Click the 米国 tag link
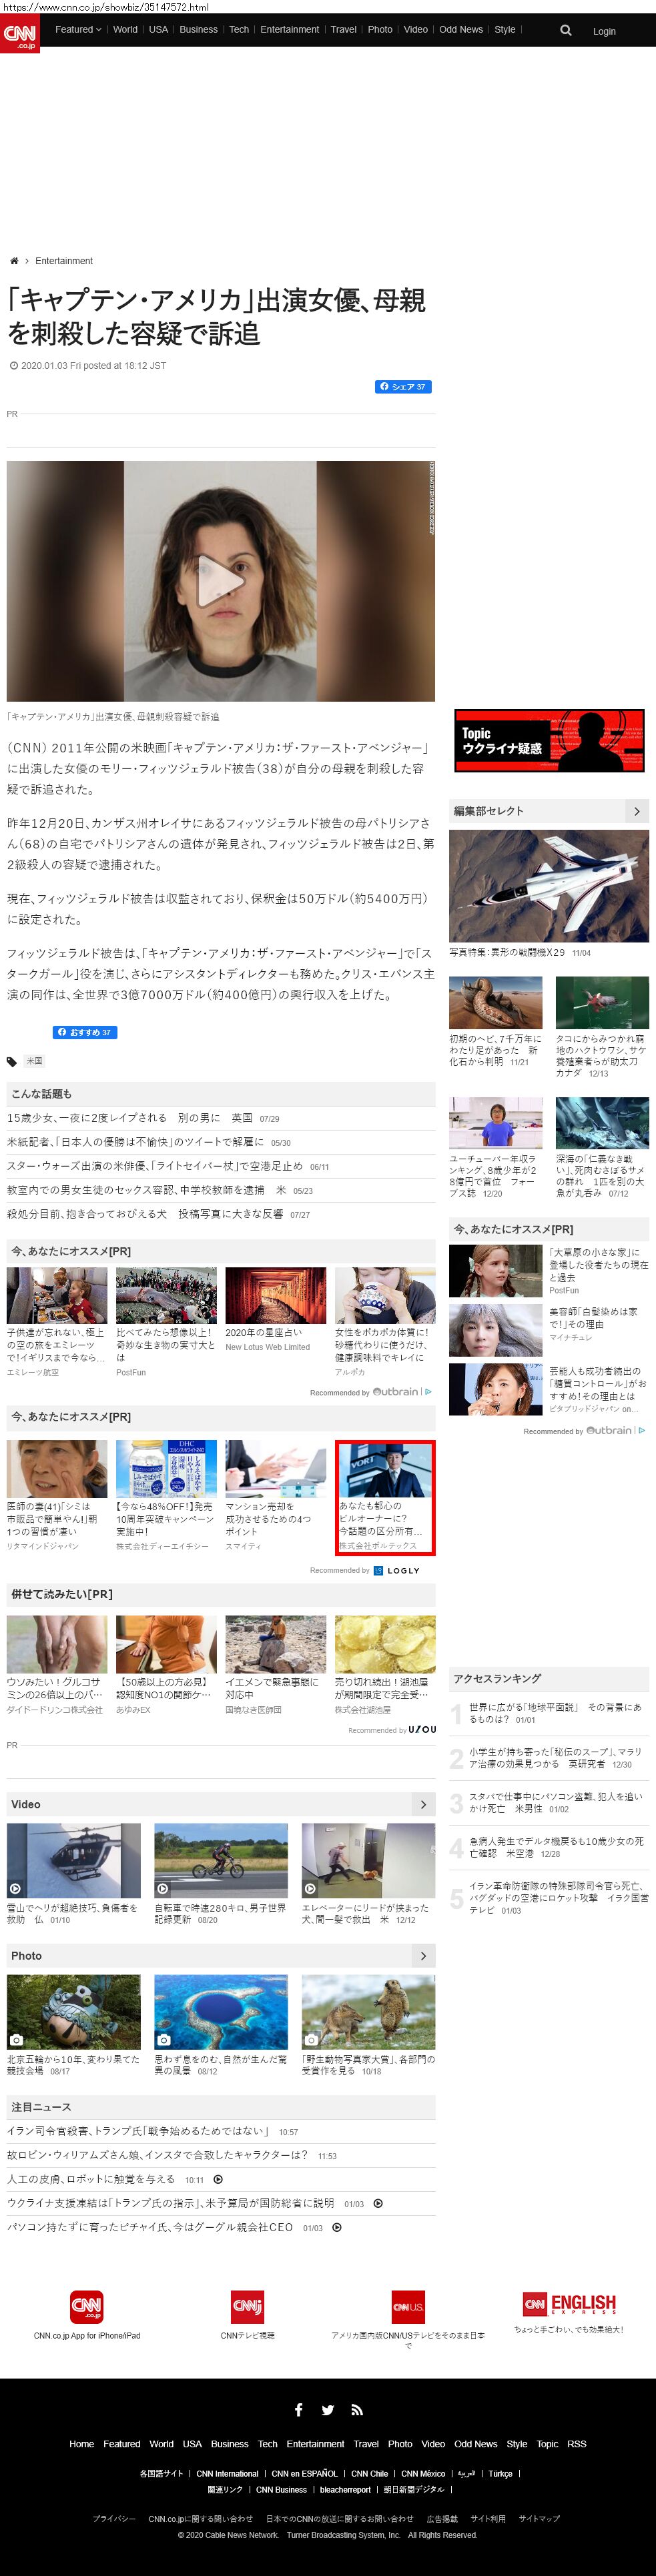This screenshot has height=2576, width=656. 34,1061
